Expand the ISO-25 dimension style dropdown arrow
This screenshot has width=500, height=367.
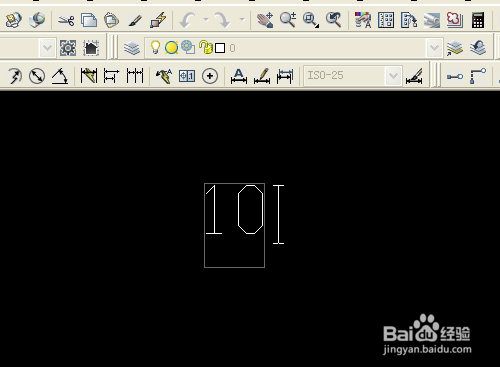[x=393, y=76]
